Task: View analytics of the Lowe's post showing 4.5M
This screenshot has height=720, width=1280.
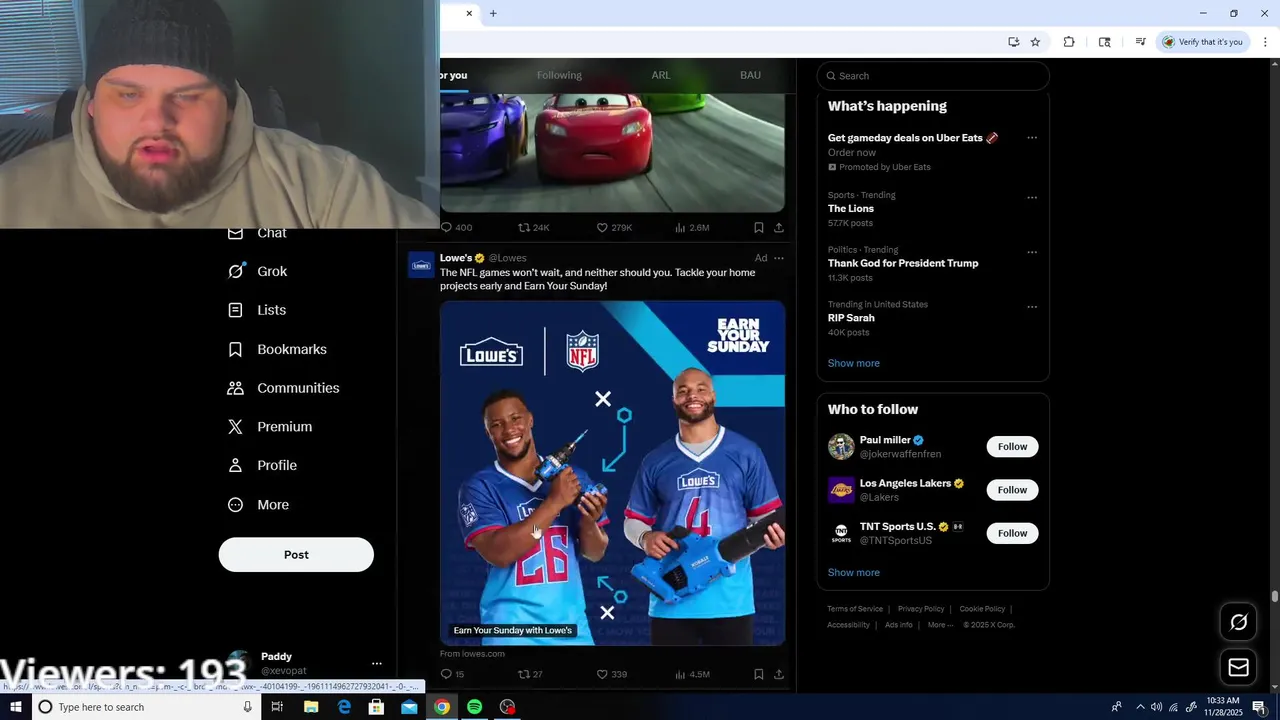Action: pos(692,674)
